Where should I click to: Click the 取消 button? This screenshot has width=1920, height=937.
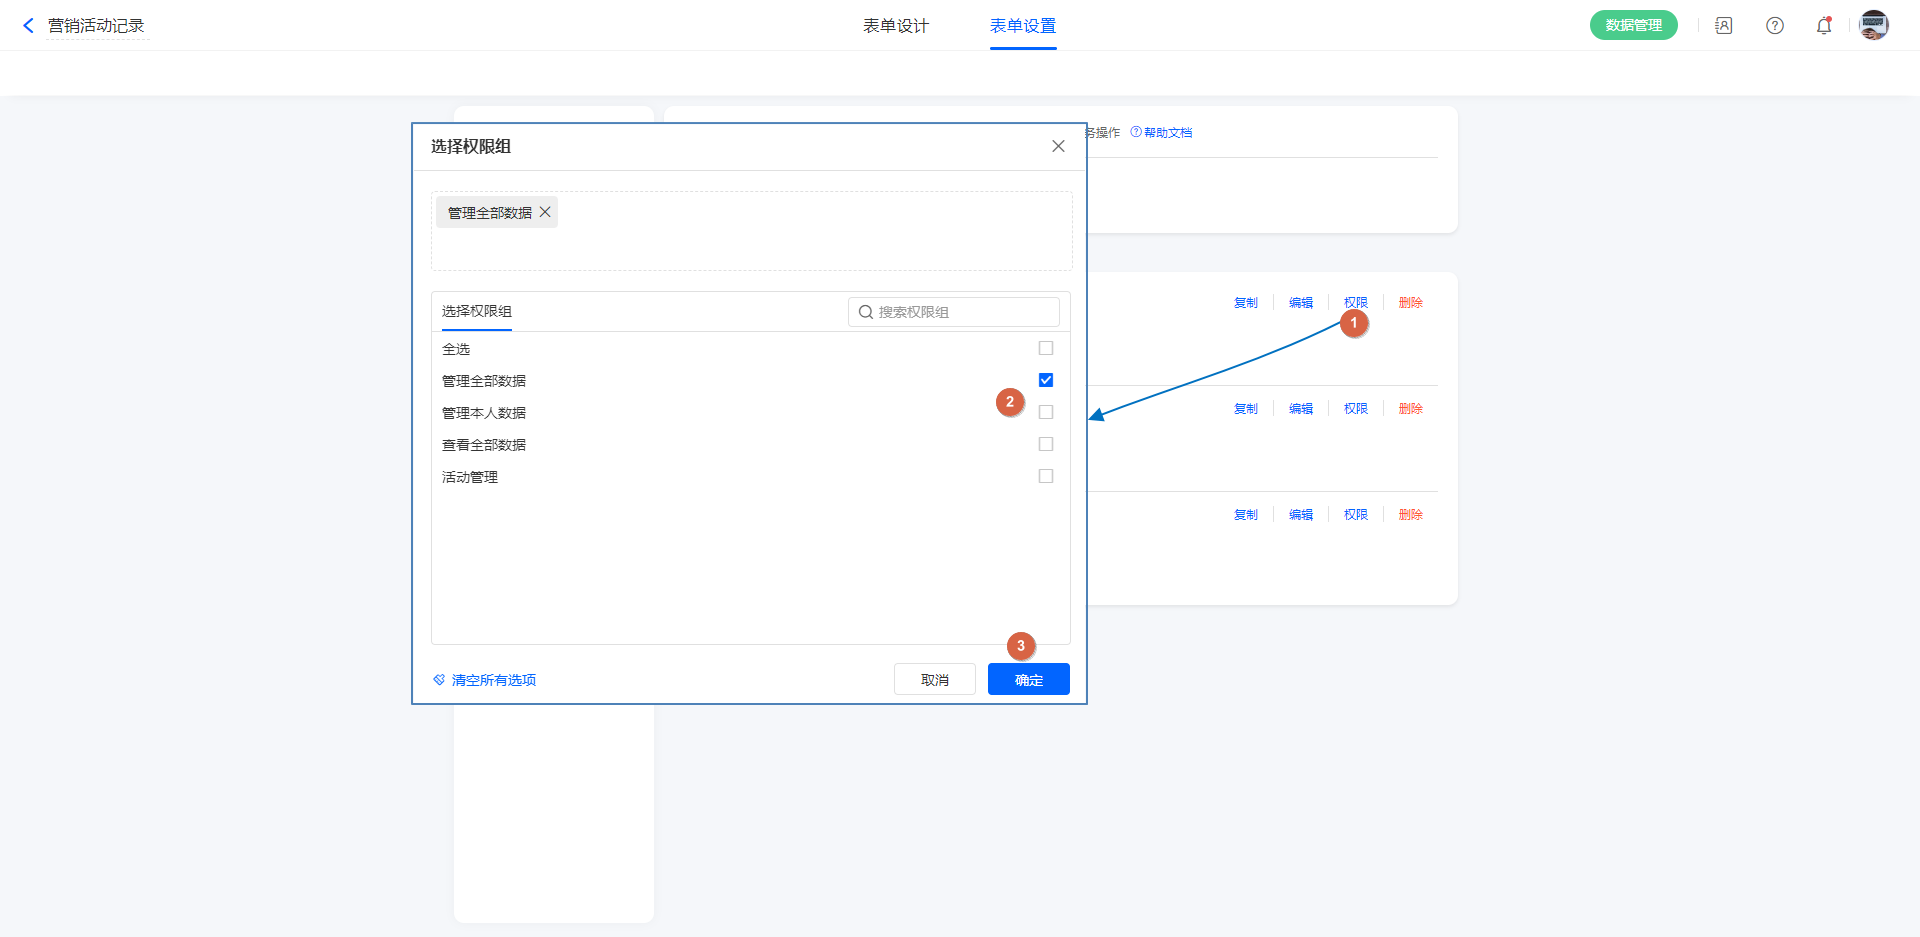click(934, 680)
